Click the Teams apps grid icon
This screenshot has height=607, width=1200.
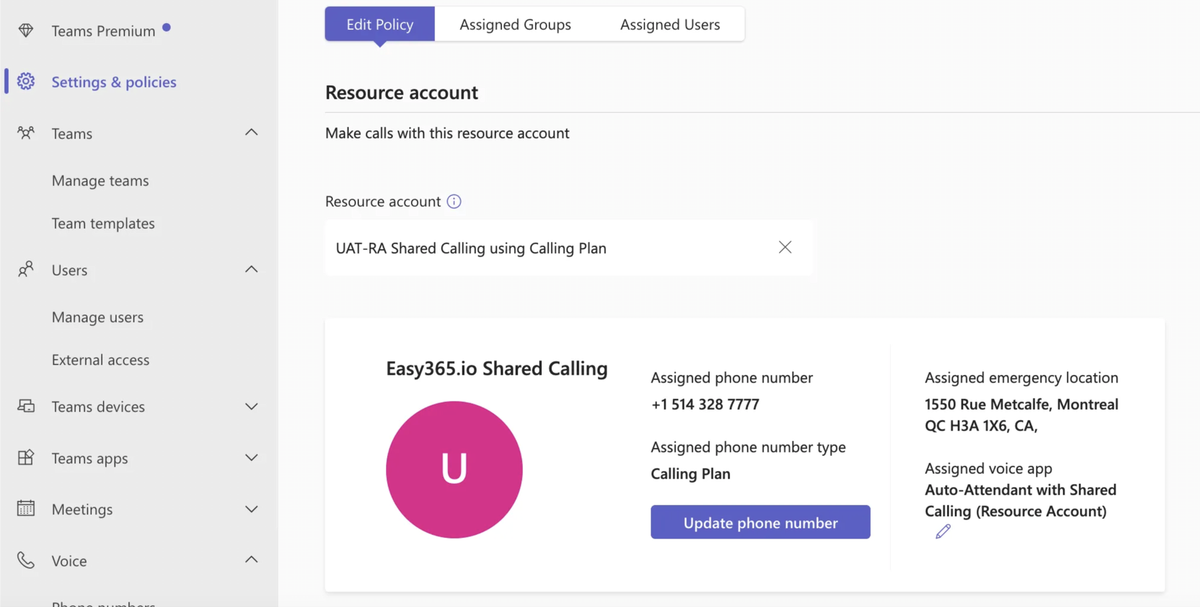point(25,458)
